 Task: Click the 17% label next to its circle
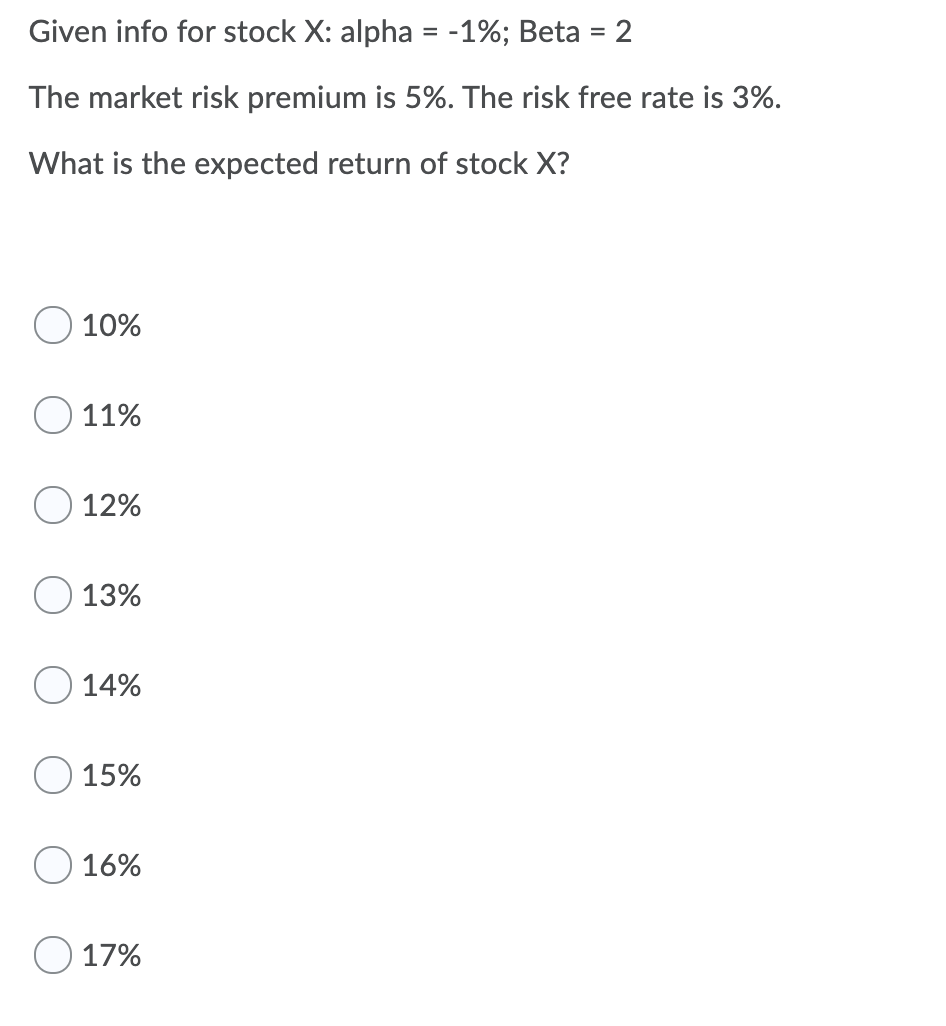110,955
